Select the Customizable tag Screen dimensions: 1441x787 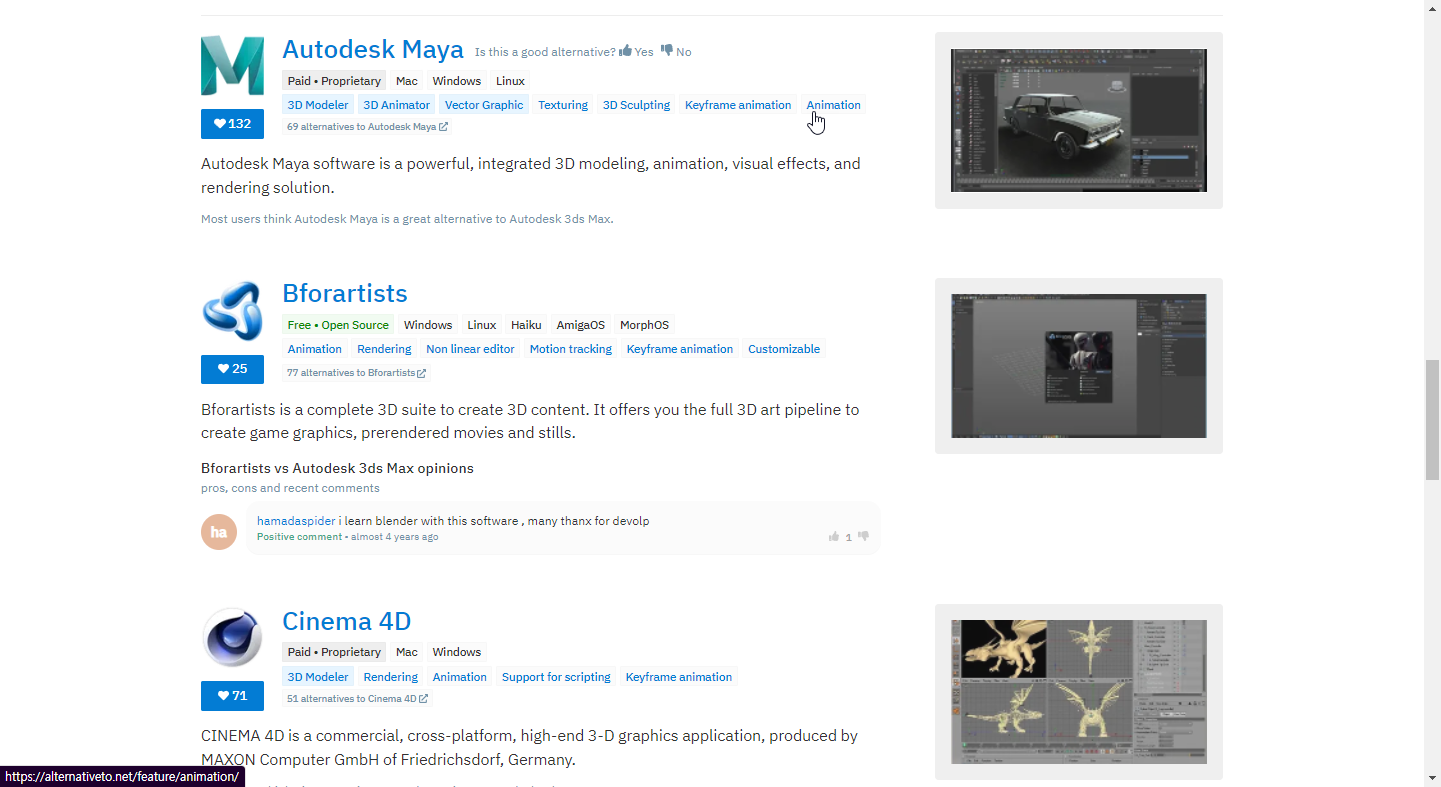[784, 349]
